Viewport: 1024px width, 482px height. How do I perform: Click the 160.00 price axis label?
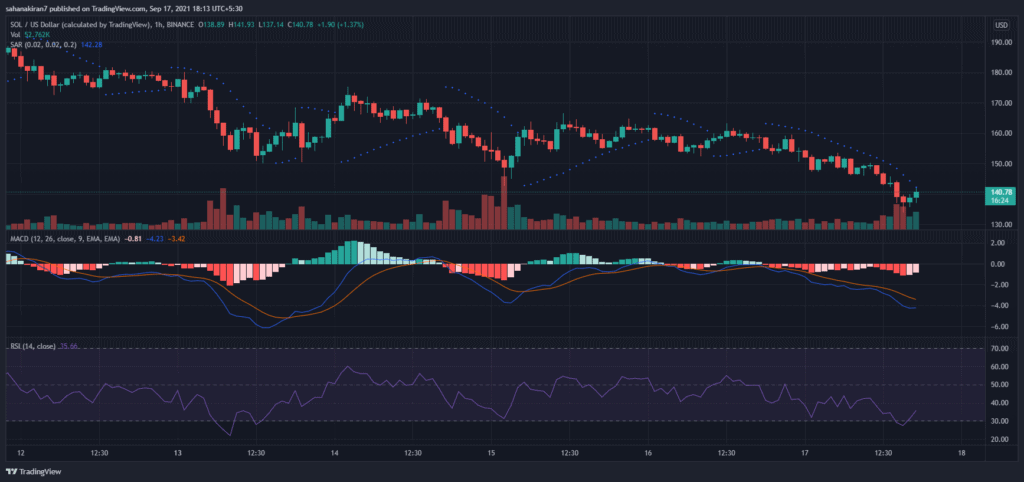click(1002, 133)
